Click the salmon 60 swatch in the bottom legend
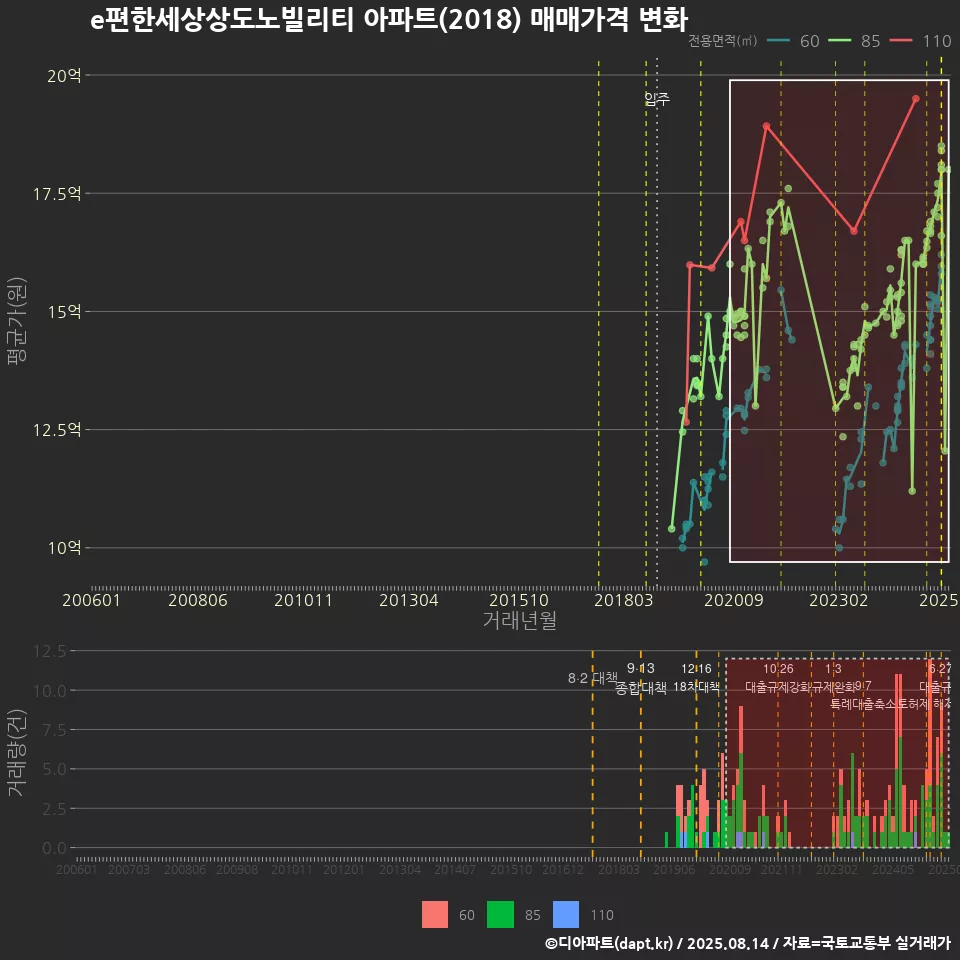Image resolution: width=960 pixels, height=960 pixels. pos(435,915)
